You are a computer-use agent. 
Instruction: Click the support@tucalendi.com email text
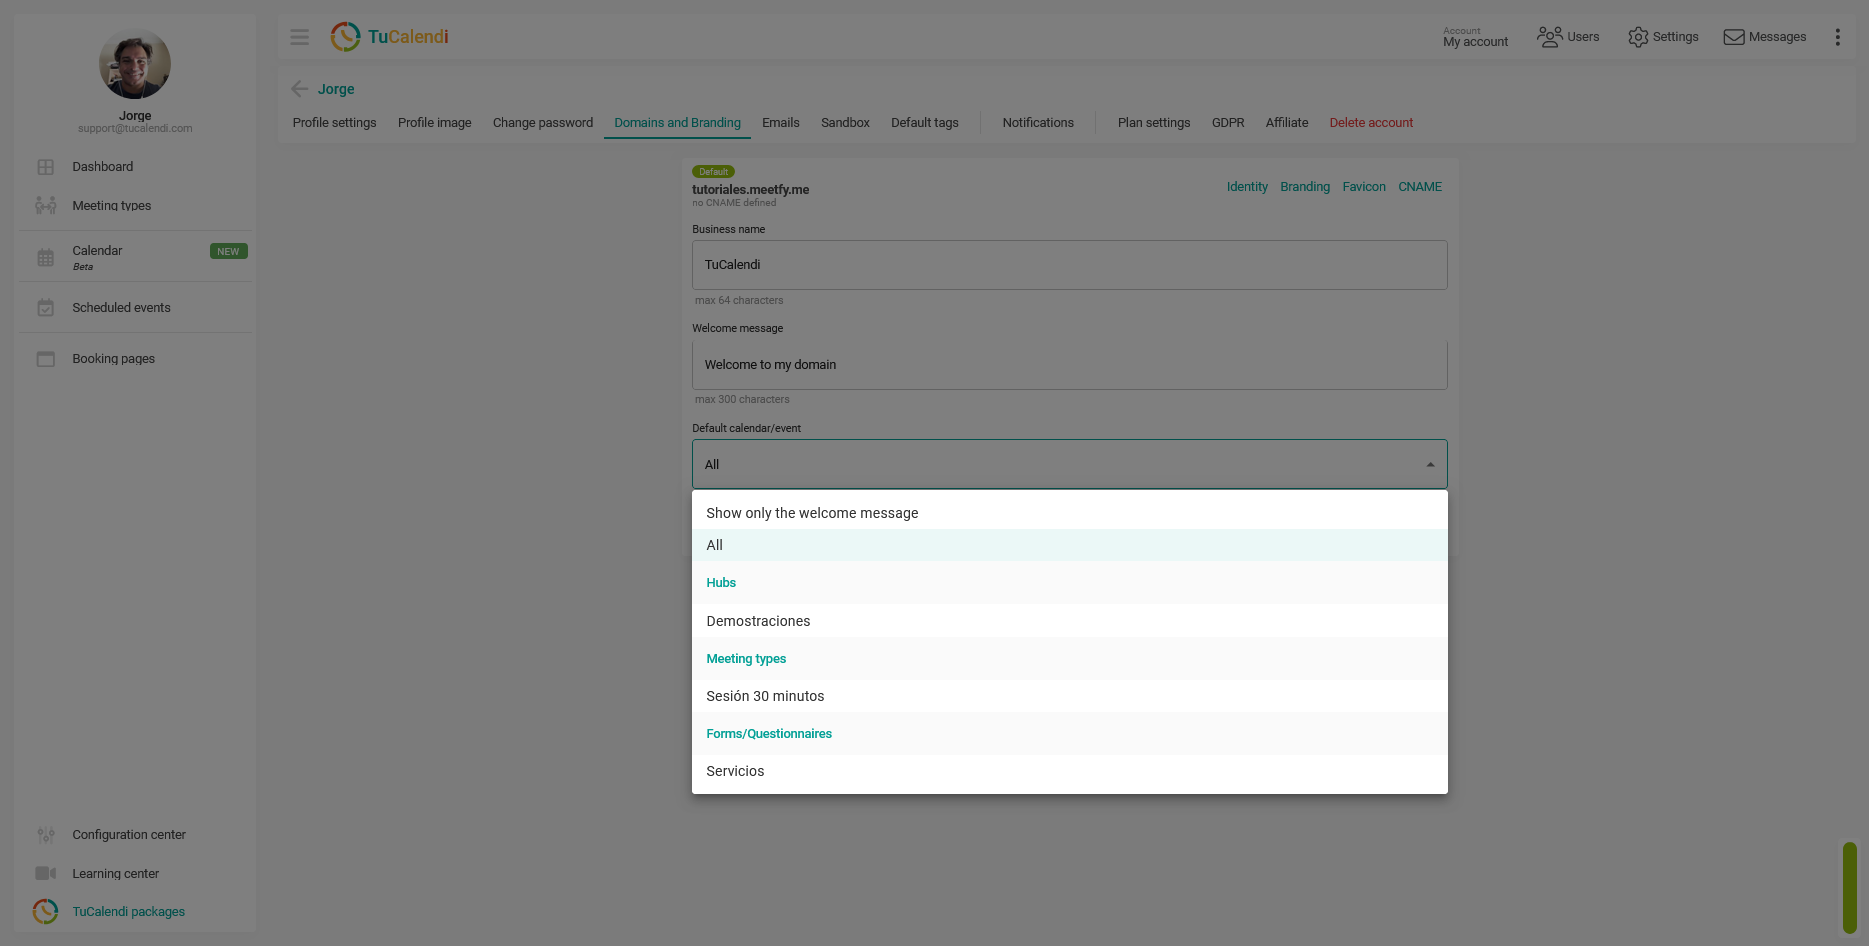click(135, 129)
